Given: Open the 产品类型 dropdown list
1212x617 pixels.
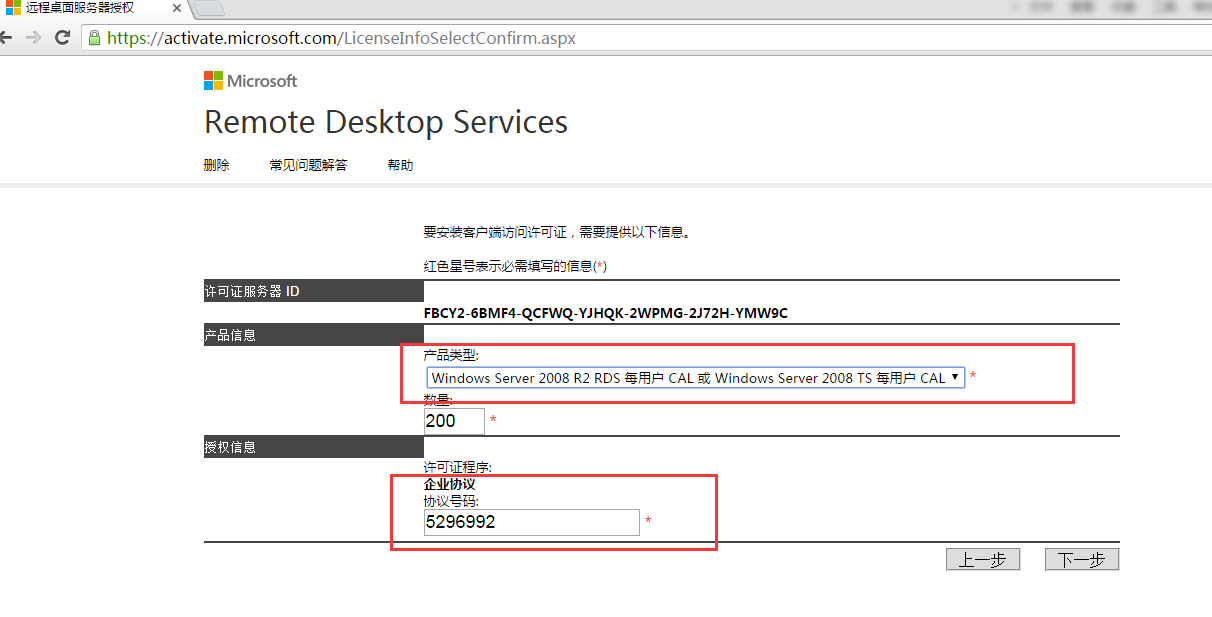Looking at the screenshot, I should [x=695, y=378].
